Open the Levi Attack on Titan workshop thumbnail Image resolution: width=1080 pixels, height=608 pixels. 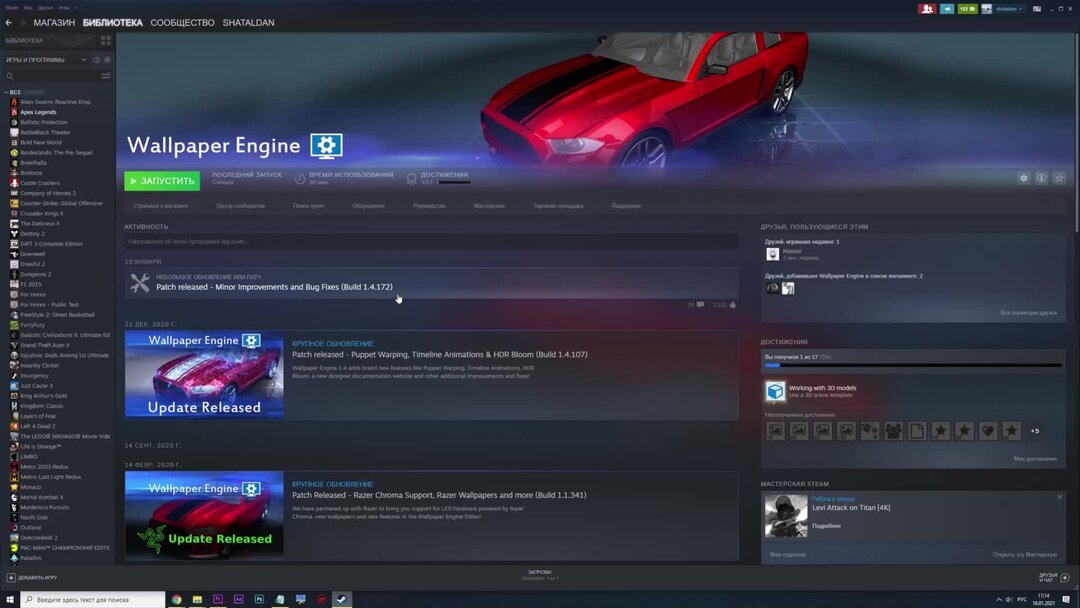click(x=786, y=516)
